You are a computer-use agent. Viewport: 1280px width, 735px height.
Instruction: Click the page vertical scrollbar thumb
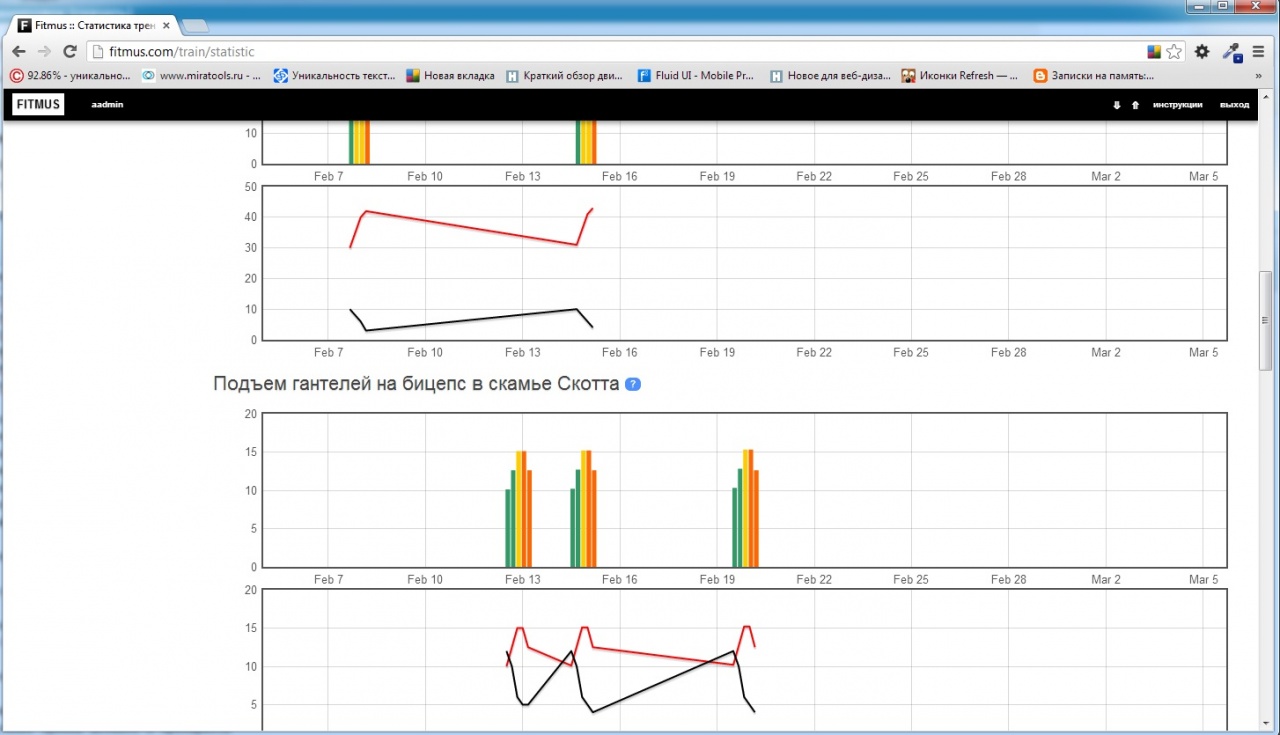pos(1265,320)
